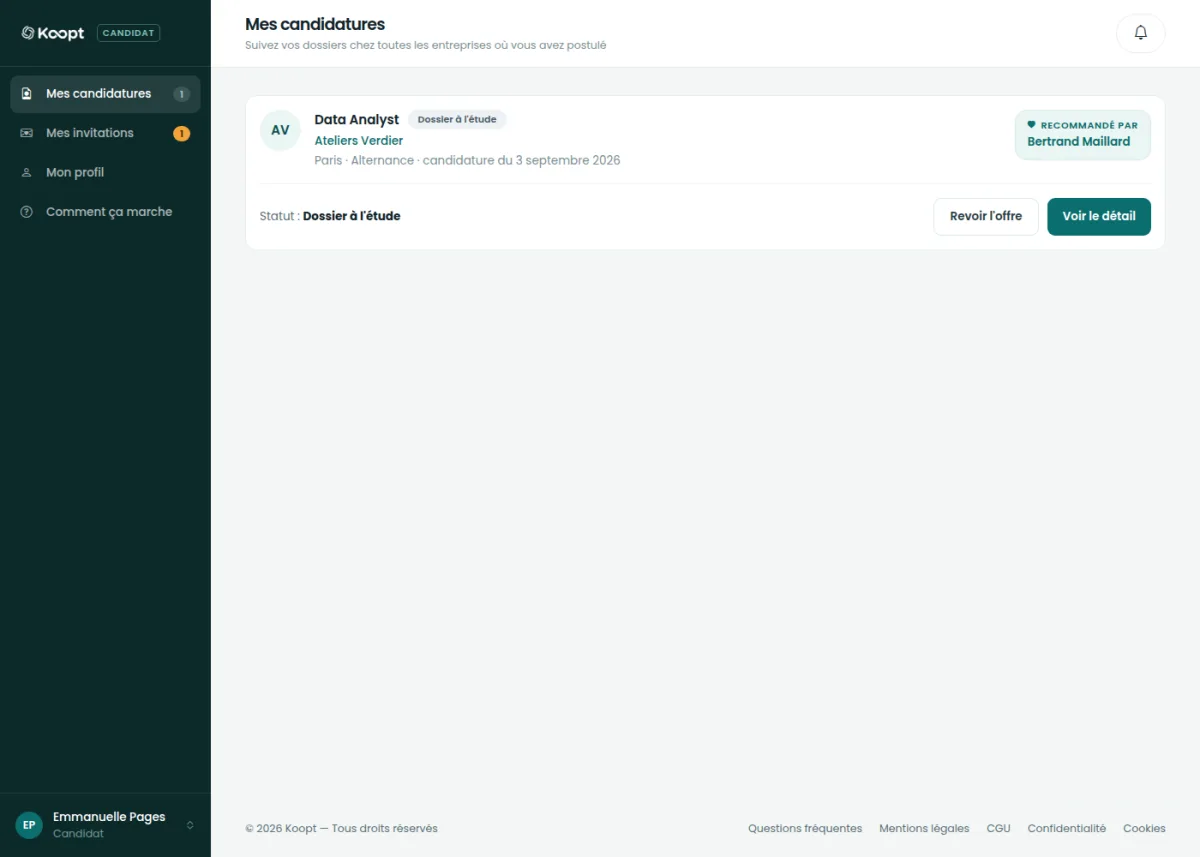Viewport: 1200px width, 857px height.
Task: Click the EP user avatar
Action: pyautogui.click(x=29, y=825)
